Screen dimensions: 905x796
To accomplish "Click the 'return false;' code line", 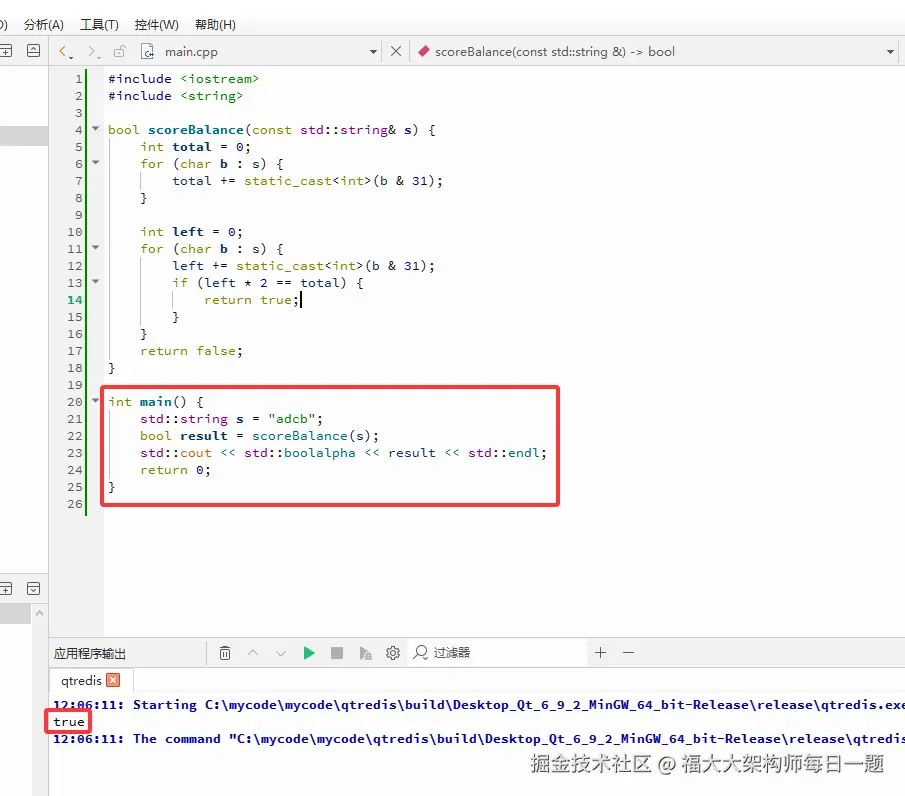I will tap(191, 350).
